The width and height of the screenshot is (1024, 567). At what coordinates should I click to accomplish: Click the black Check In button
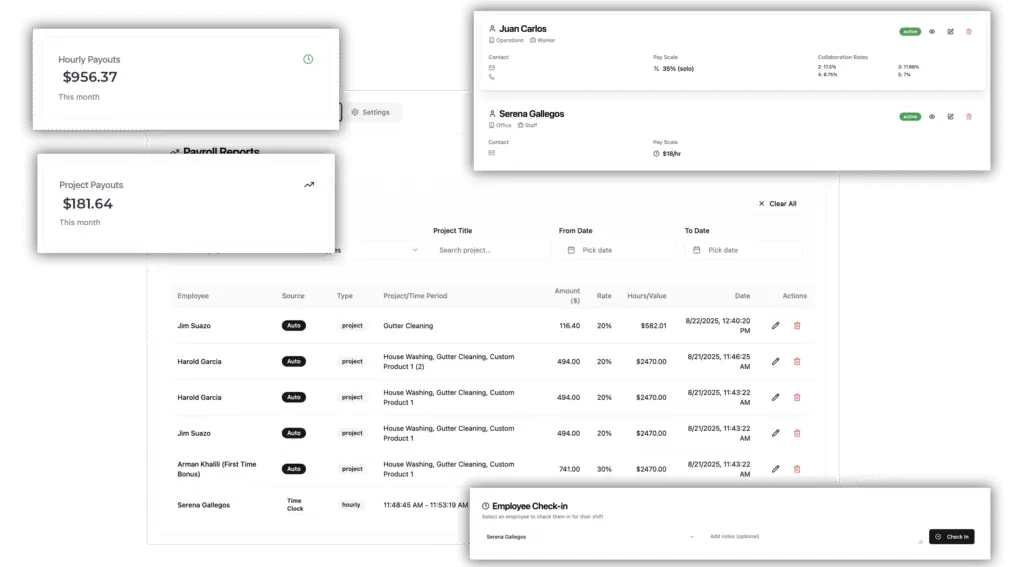click(950, 537)
